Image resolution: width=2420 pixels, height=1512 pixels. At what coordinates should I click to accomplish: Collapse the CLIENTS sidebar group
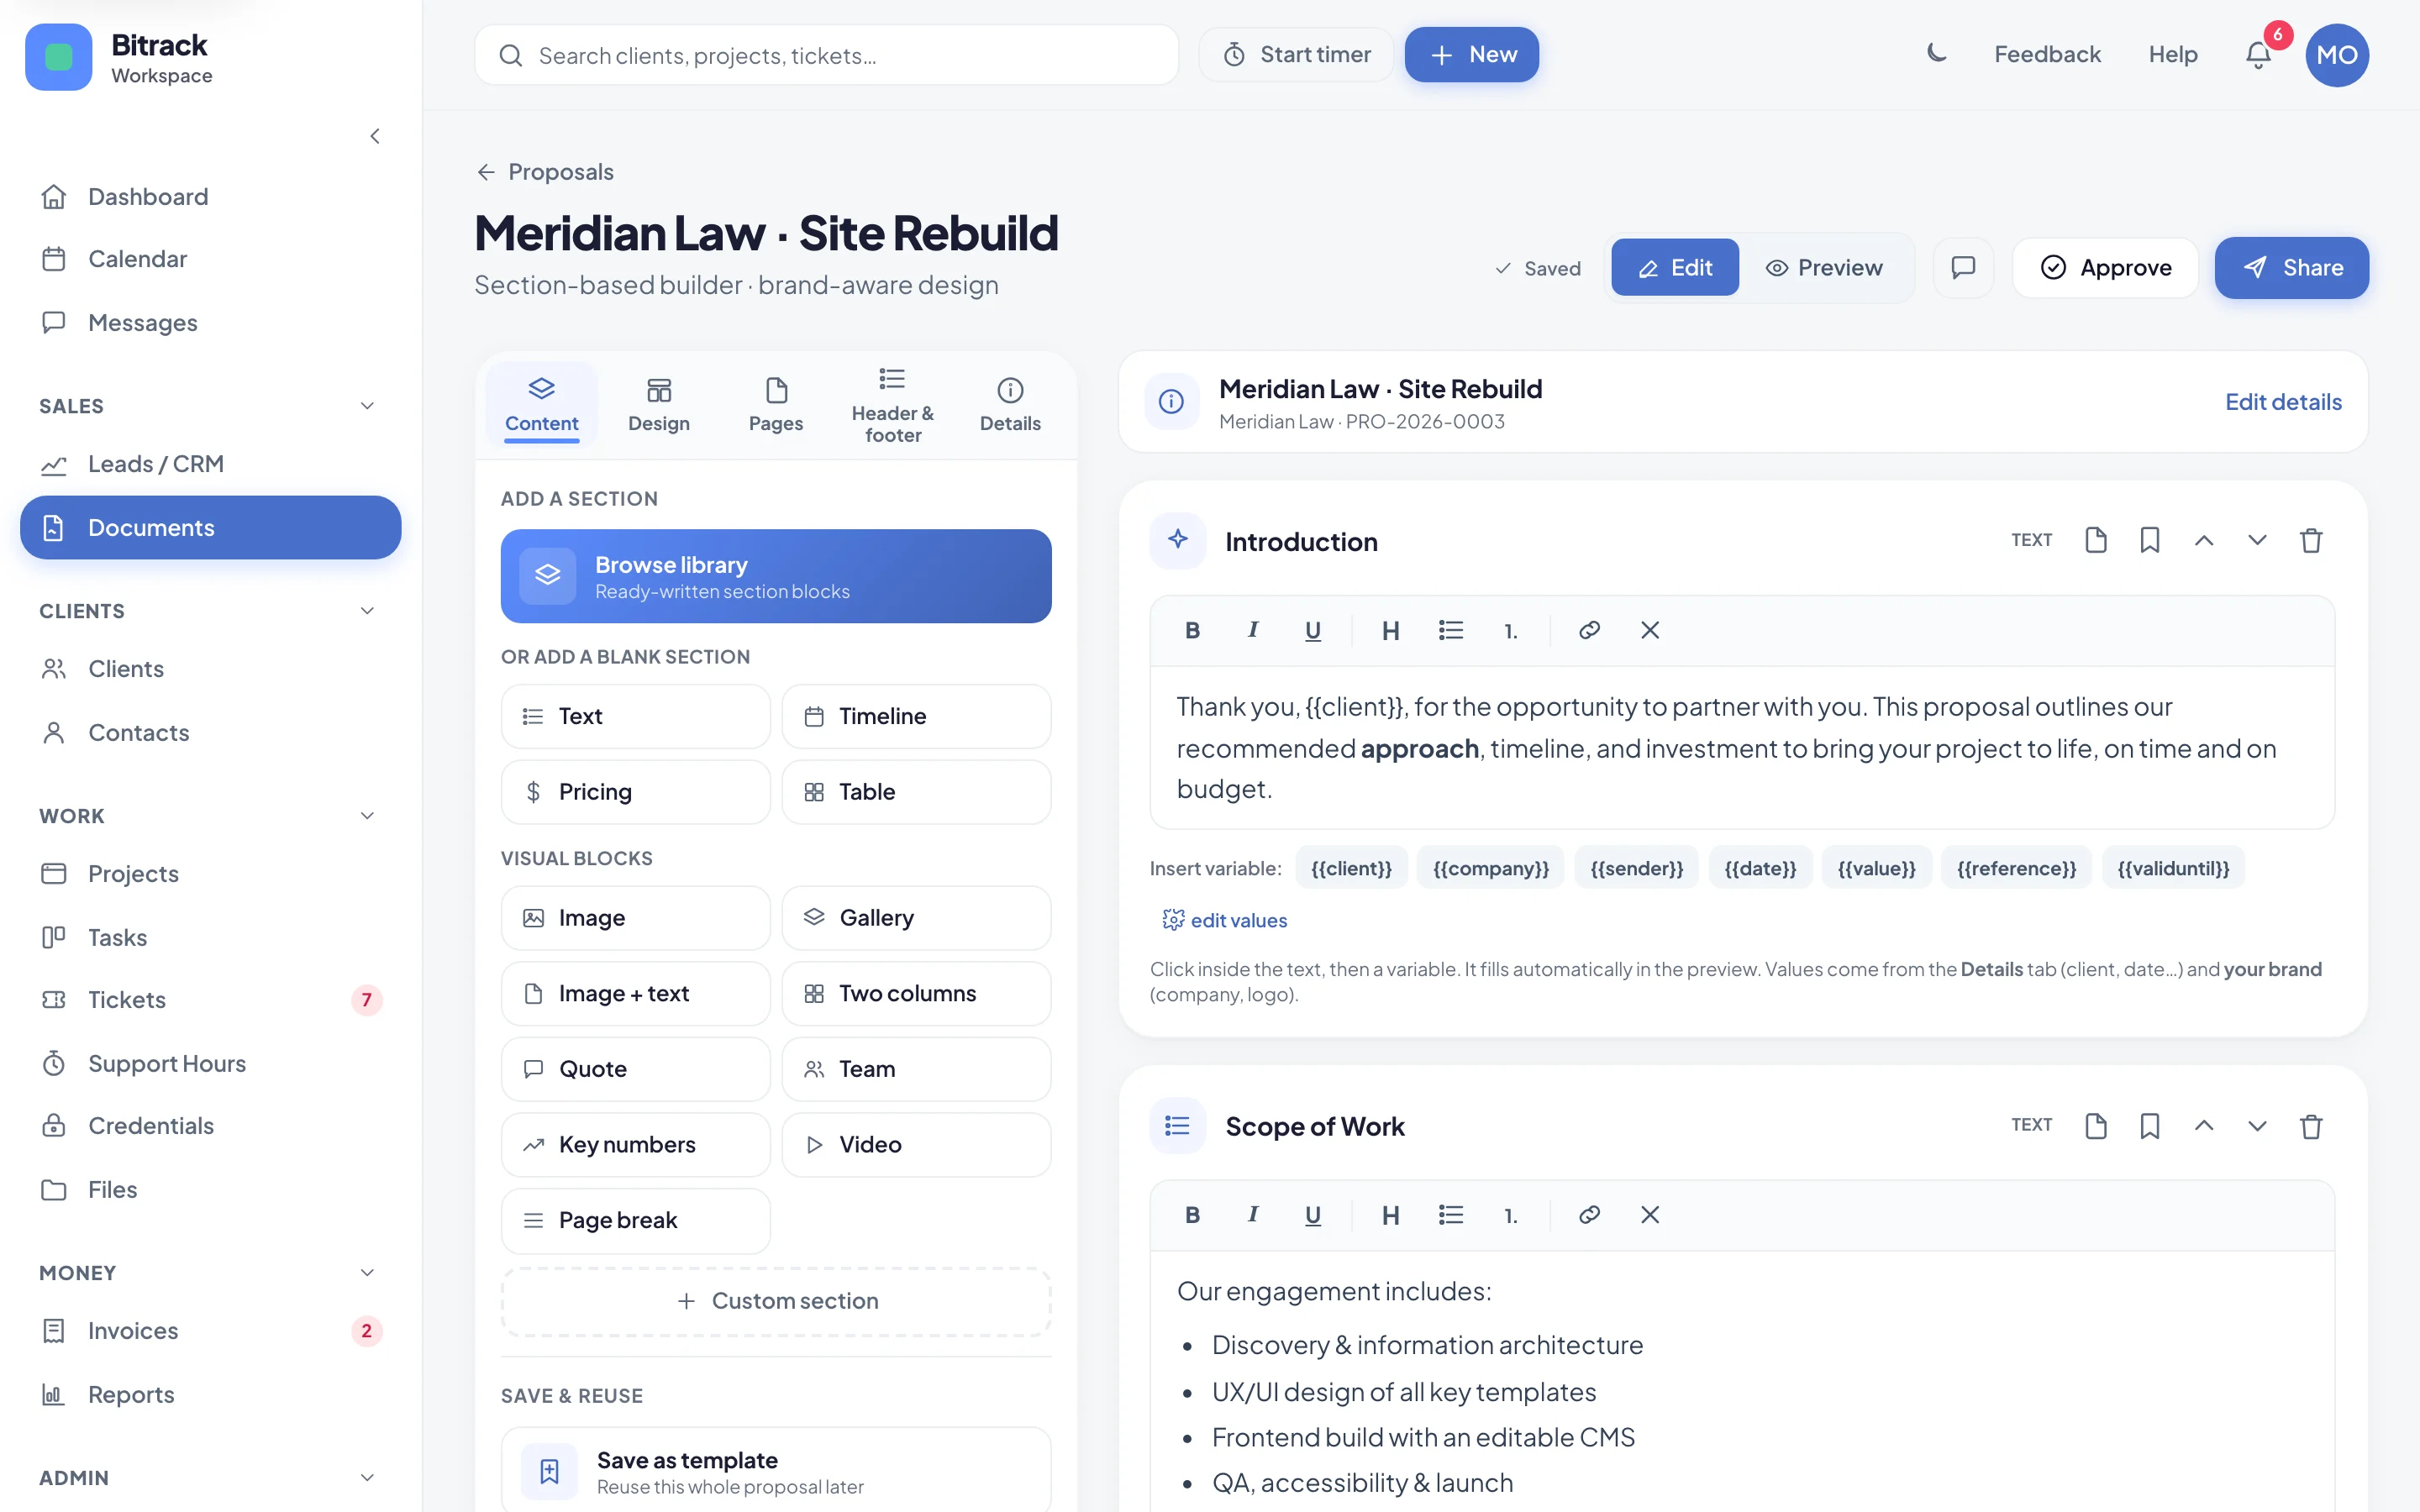click(x=367, y=611)
